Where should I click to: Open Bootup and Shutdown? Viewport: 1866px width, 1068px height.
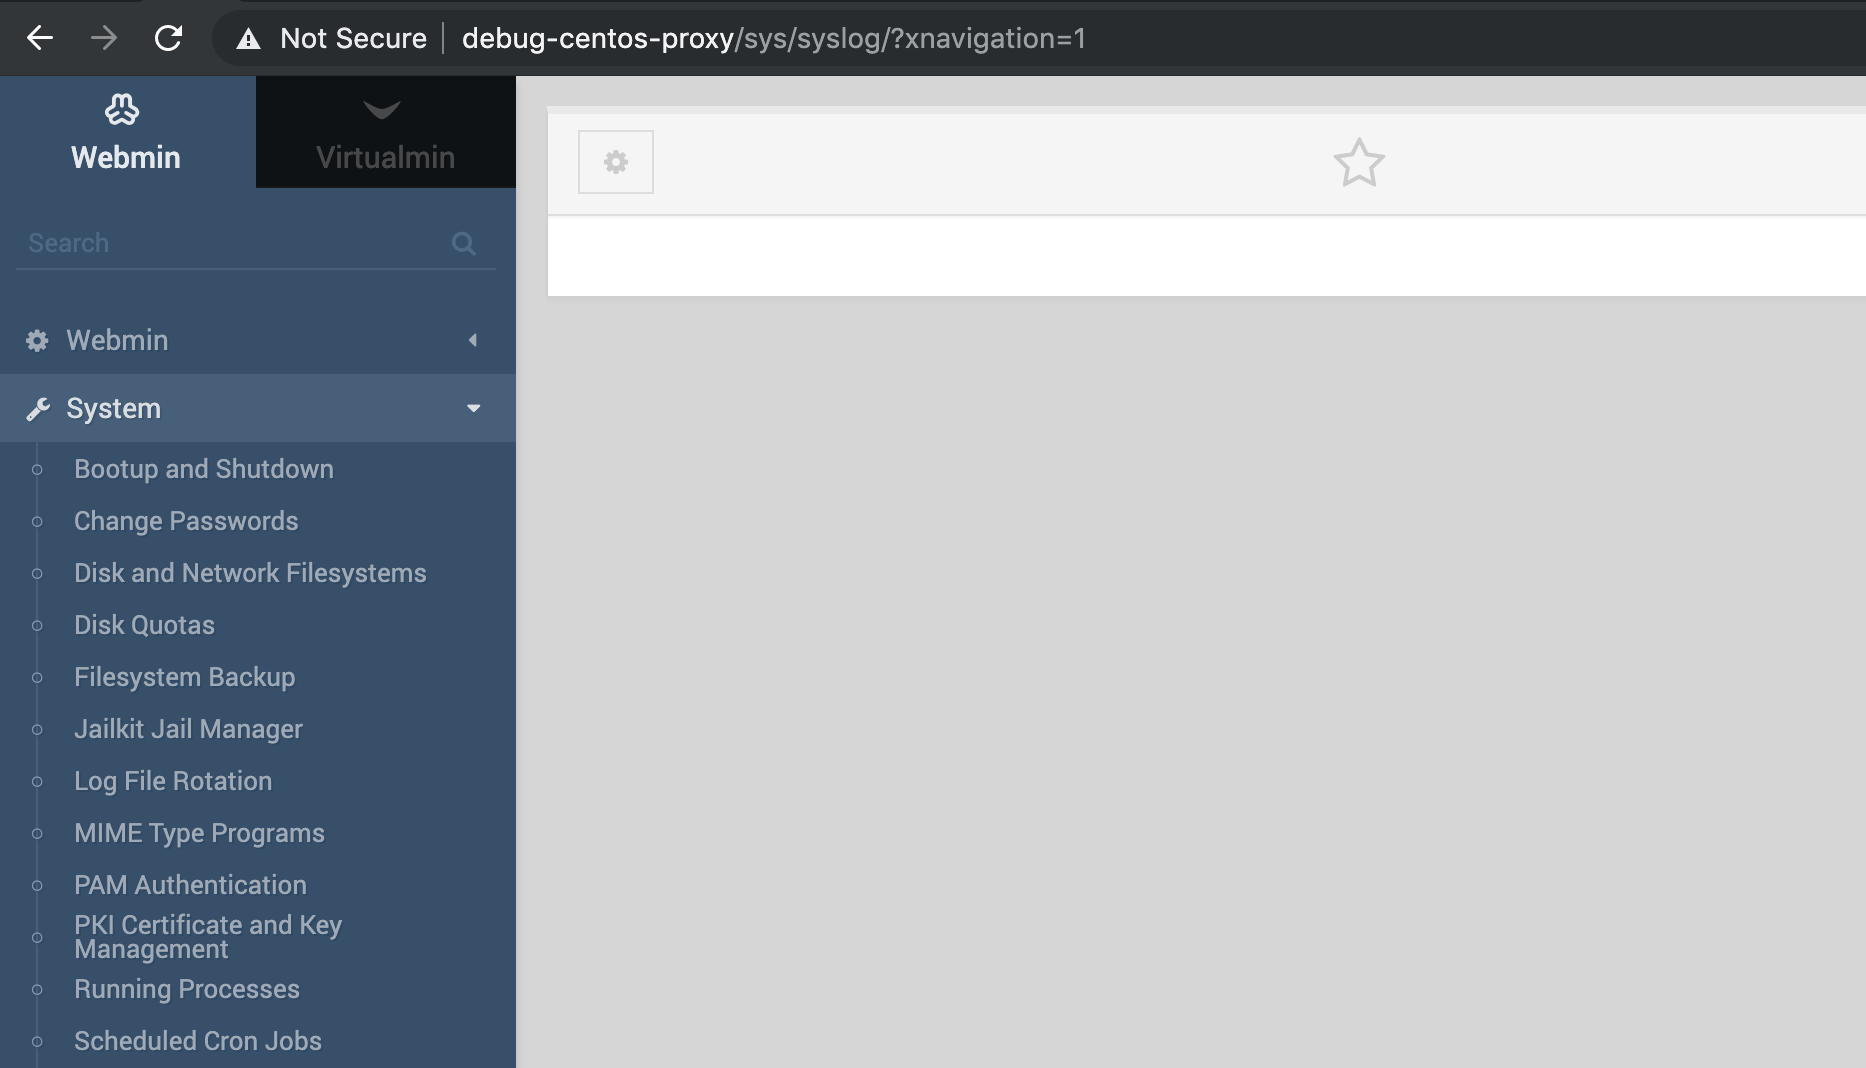(x=204, y=469)
